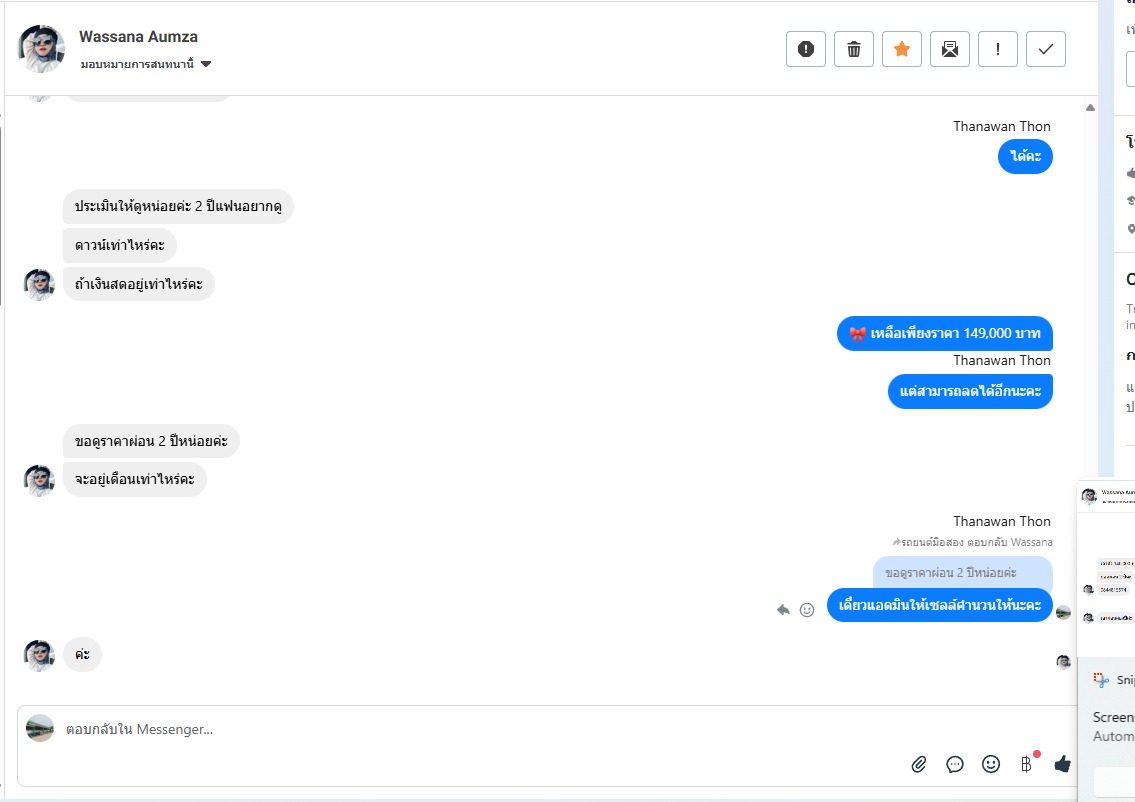This screenshot has height=802, width=1135.
Task: Toggle the exclamation priority button
Action: [998, 49]
